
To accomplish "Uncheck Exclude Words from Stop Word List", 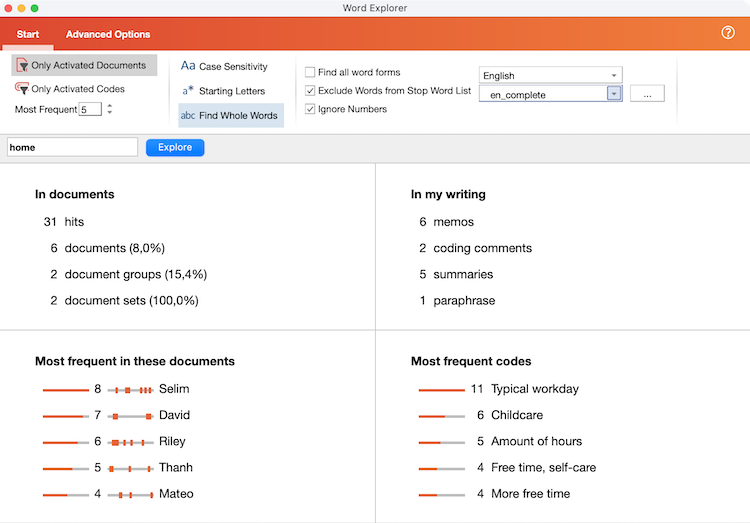I will (310, 91).
